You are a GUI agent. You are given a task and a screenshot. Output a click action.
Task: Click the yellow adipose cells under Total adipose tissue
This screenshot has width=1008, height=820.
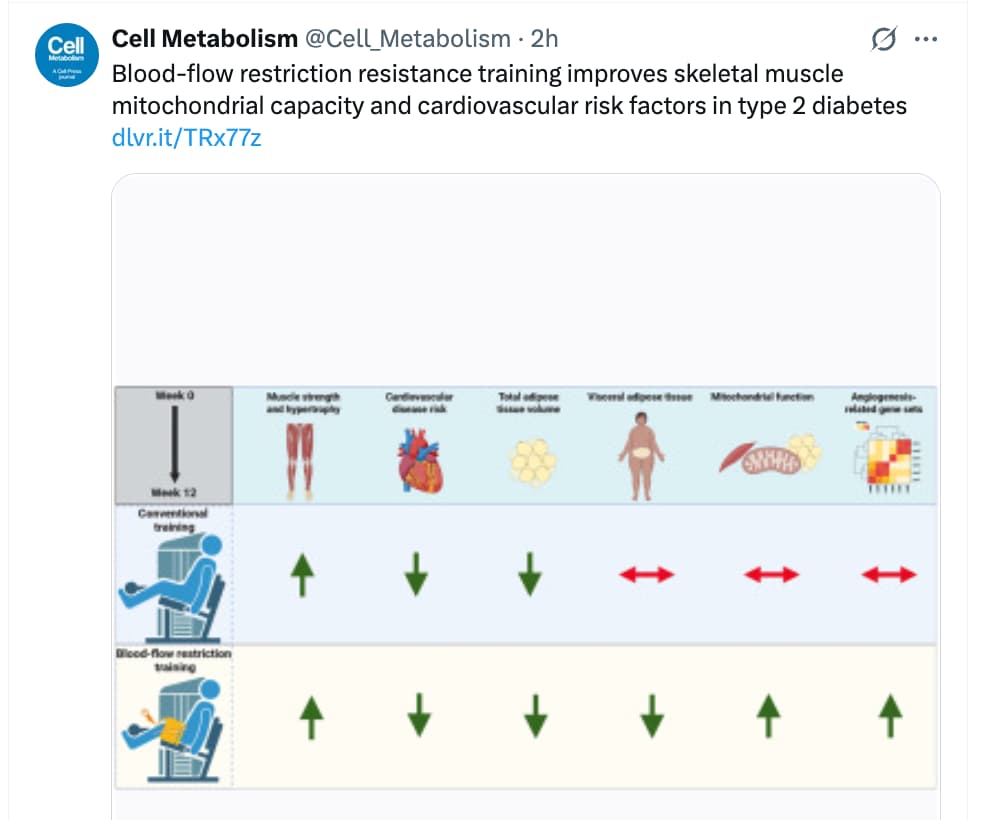pyautogui.click(x=532, y=461)
